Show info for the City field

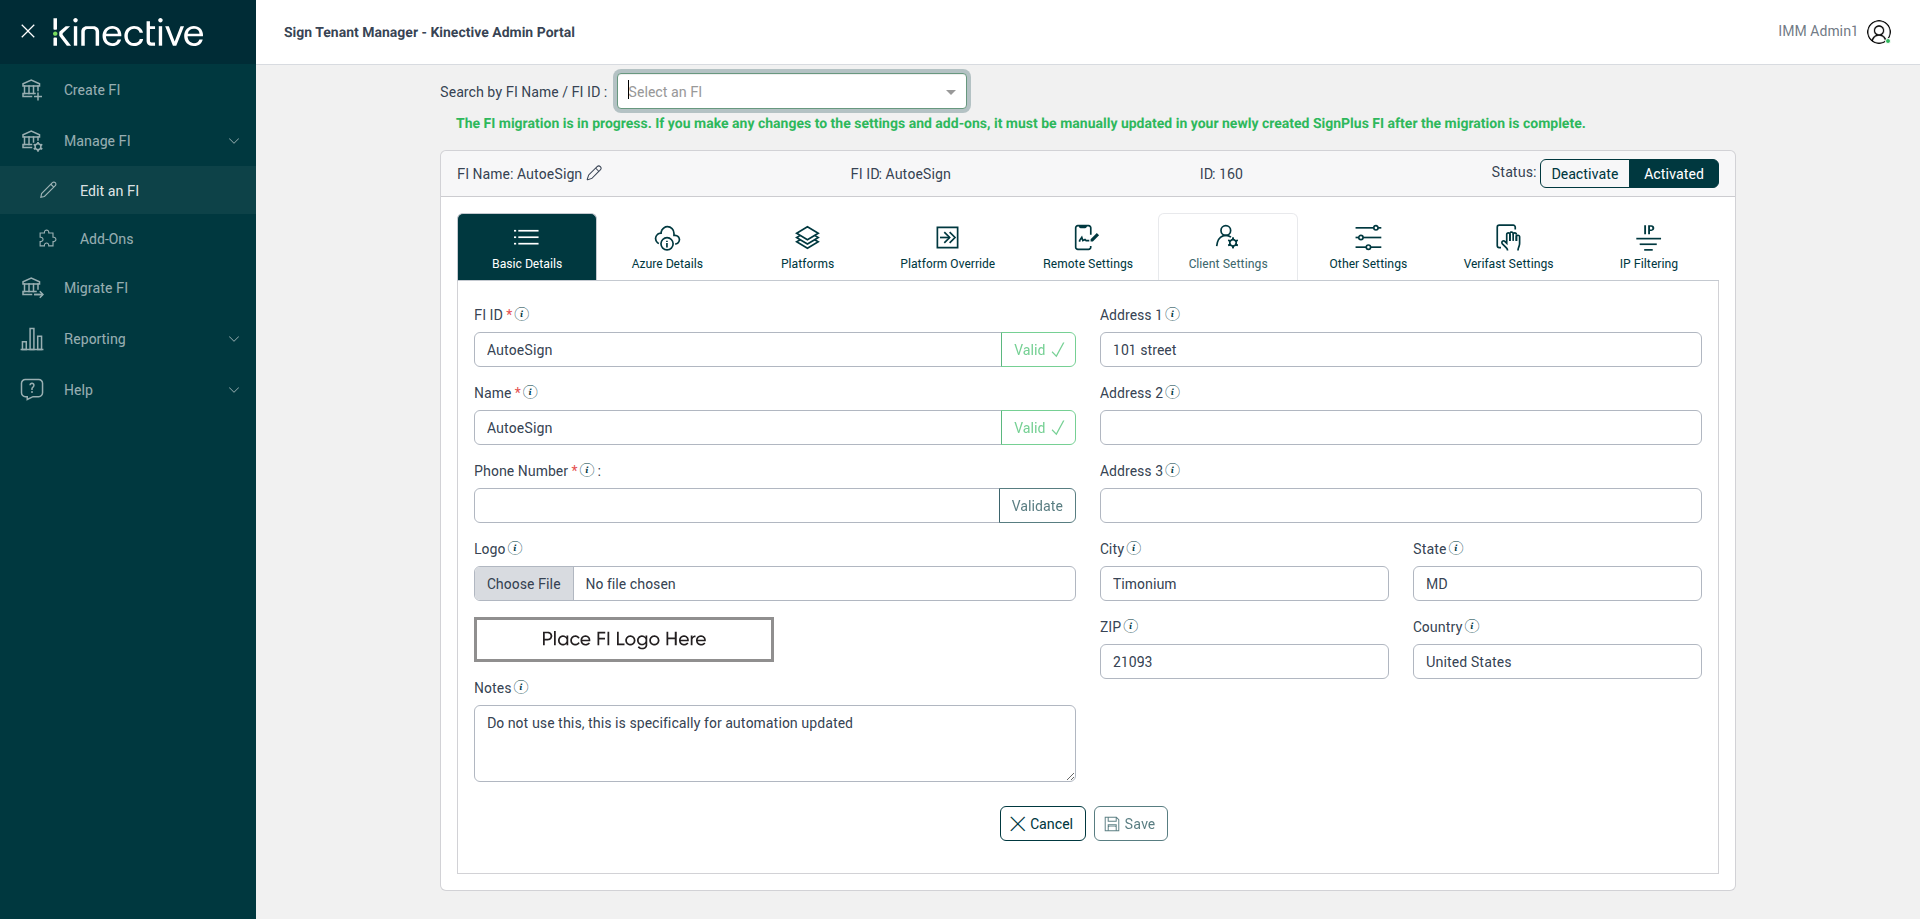(1134, 548)
